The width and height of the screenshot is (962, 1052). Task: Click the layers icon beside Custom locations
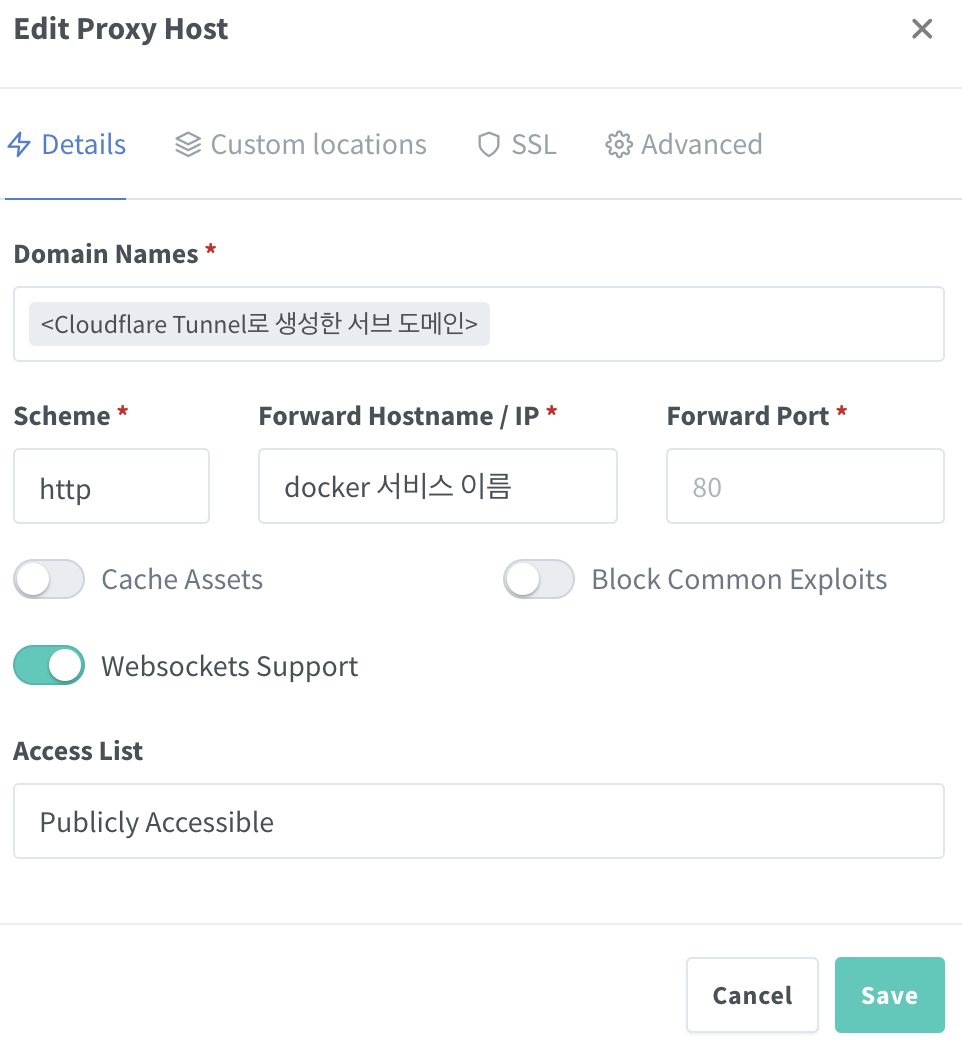[x=187, y=145]
